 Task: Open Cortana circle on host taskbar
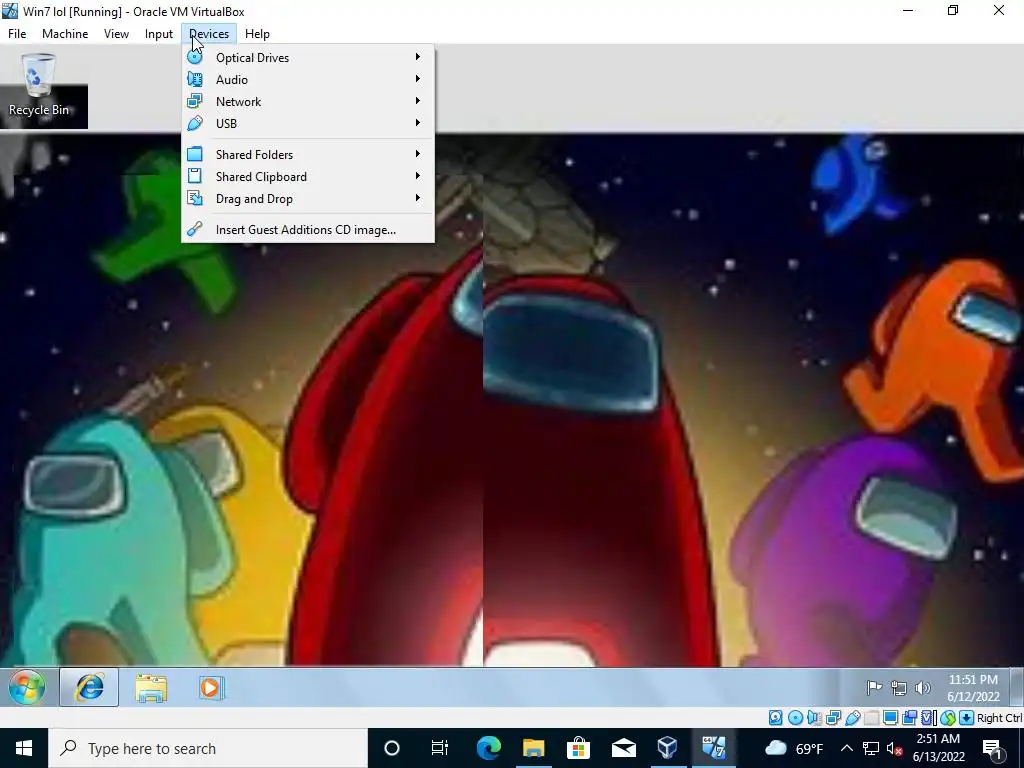pos(392,748)
